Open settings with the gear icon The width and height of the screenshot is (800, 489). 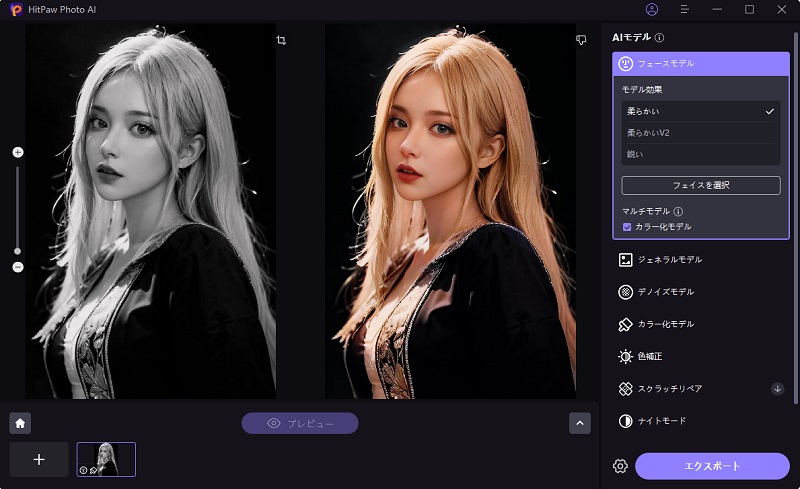point(620,466)
